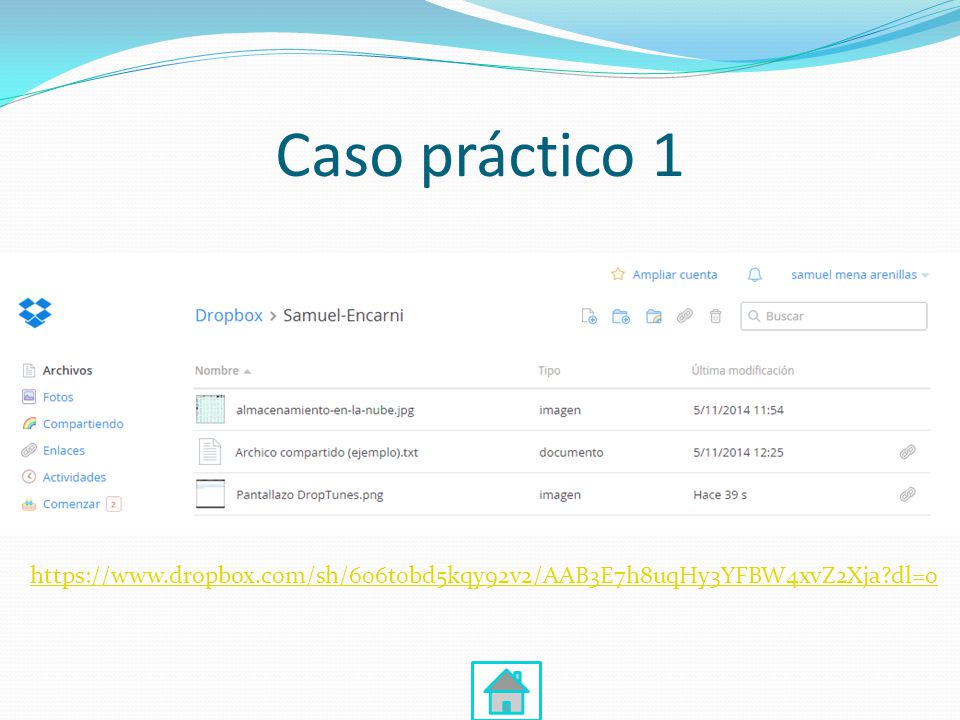This screenshot has height=720, width=960.
Task: Go to Compartiendo section
Action: (83, 424)
